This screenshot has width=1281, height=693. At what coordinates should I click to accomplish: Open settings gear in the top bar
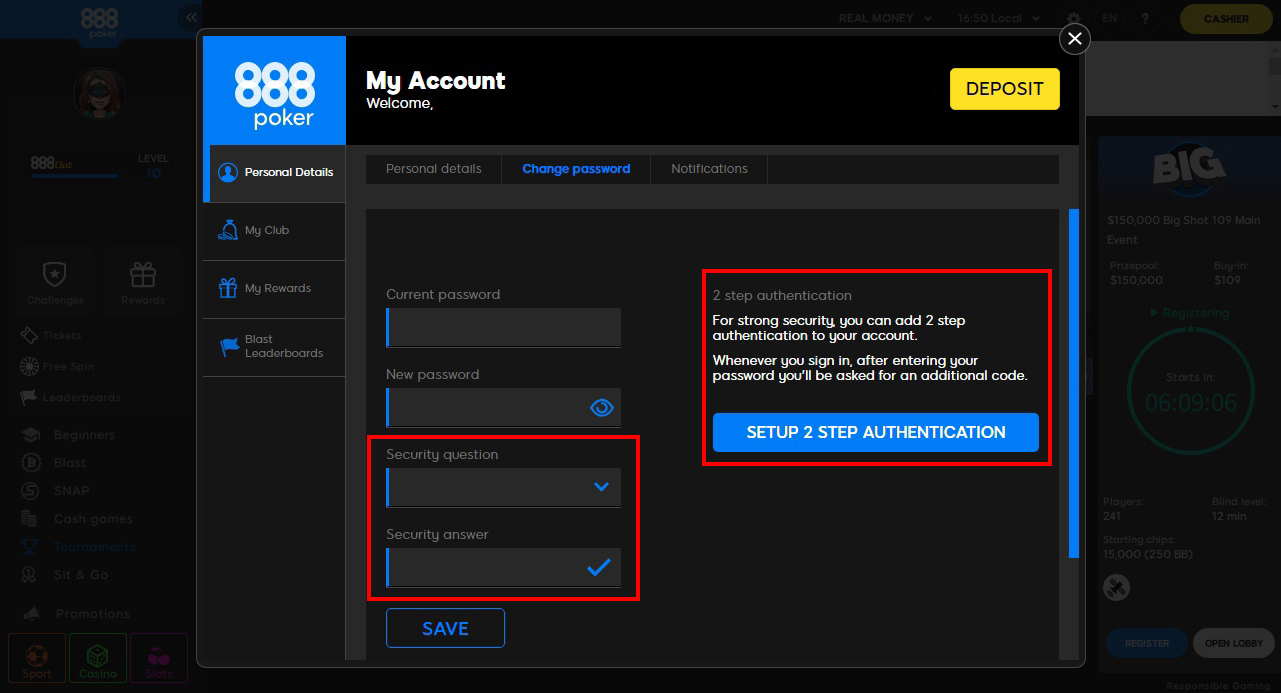pyautogui.click(x=1074, y=18)
